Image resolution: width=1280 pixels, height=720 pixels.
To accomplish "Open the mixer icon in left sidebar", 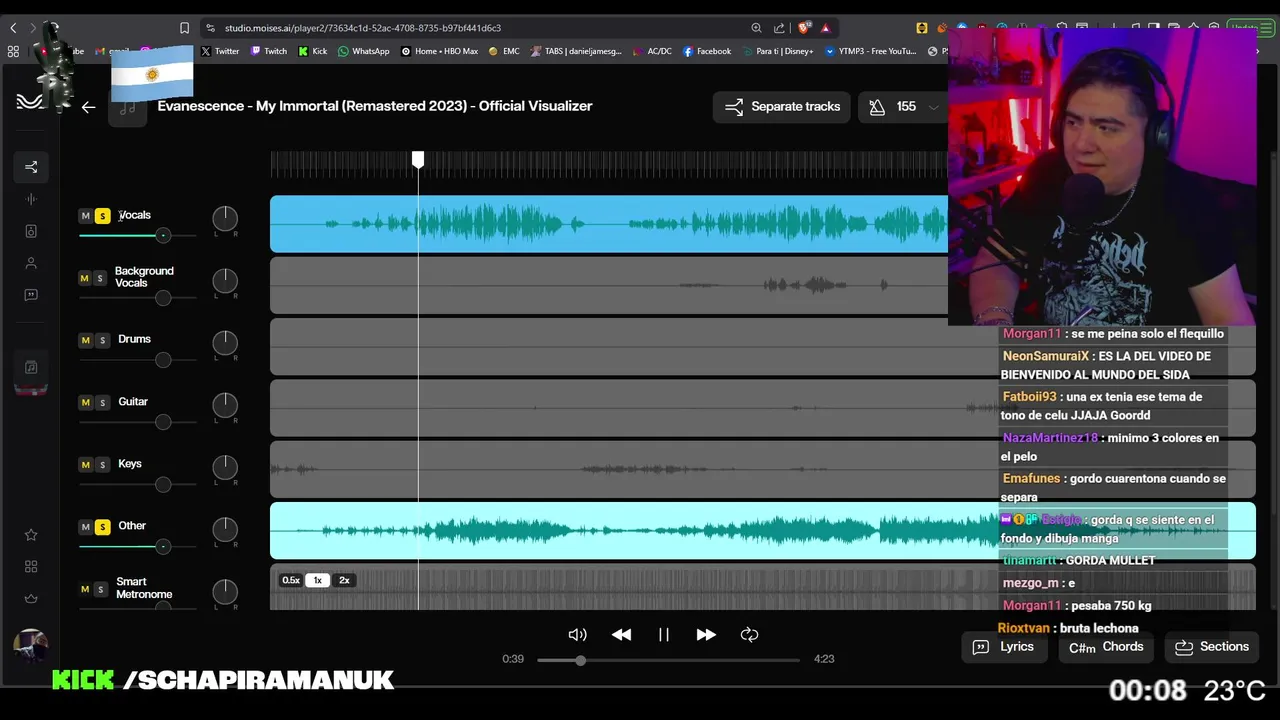I will click(31, 167).
